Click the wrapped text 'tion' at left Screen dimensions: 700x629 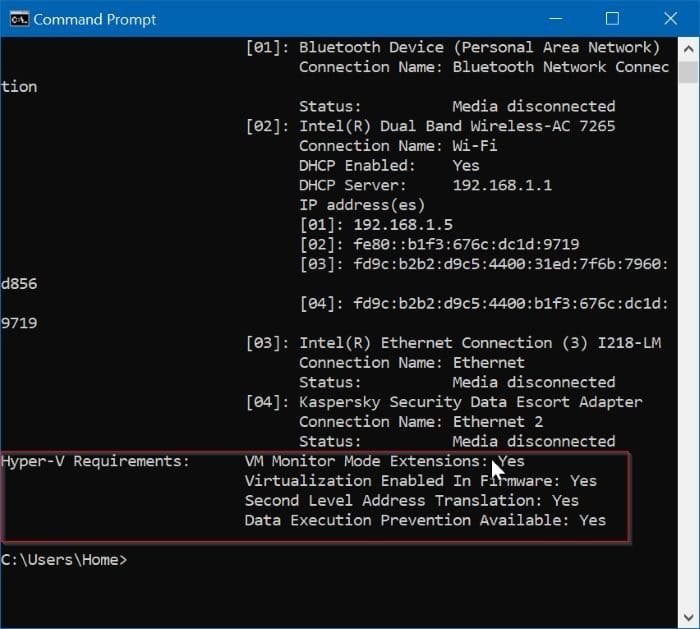[x=19, y=87]
